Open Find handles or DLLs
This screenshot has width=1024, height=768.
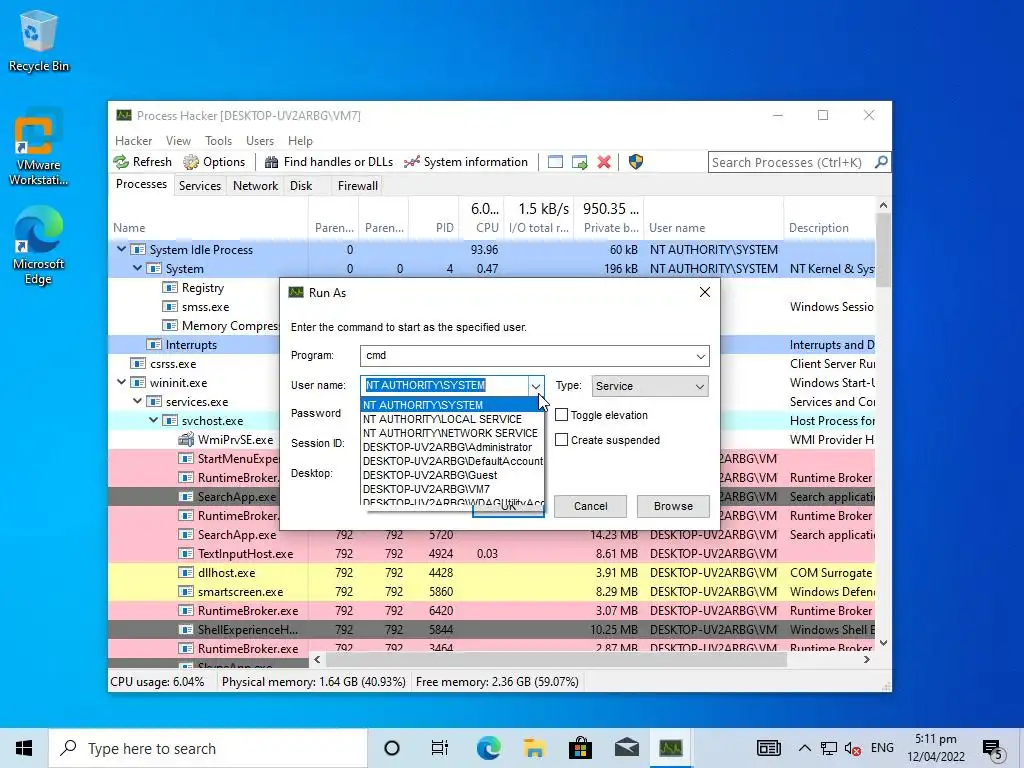329,162
